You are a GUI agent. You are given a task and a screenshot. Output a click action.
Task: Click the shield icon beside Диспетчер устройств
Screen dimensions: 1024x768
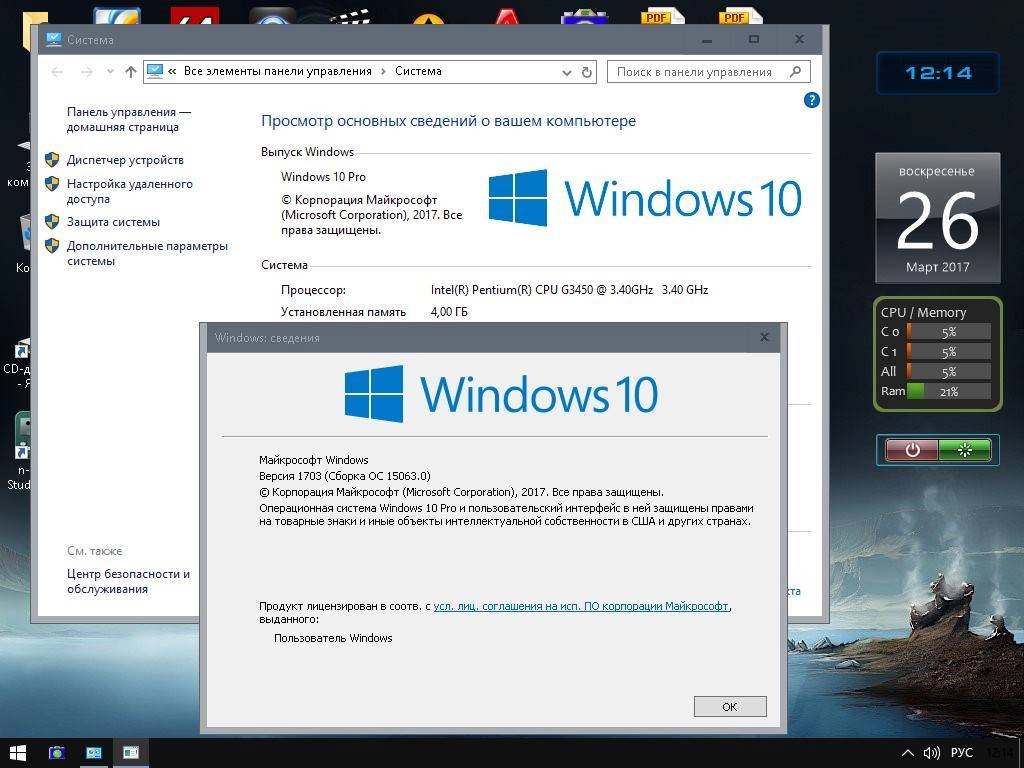point(52,159)
